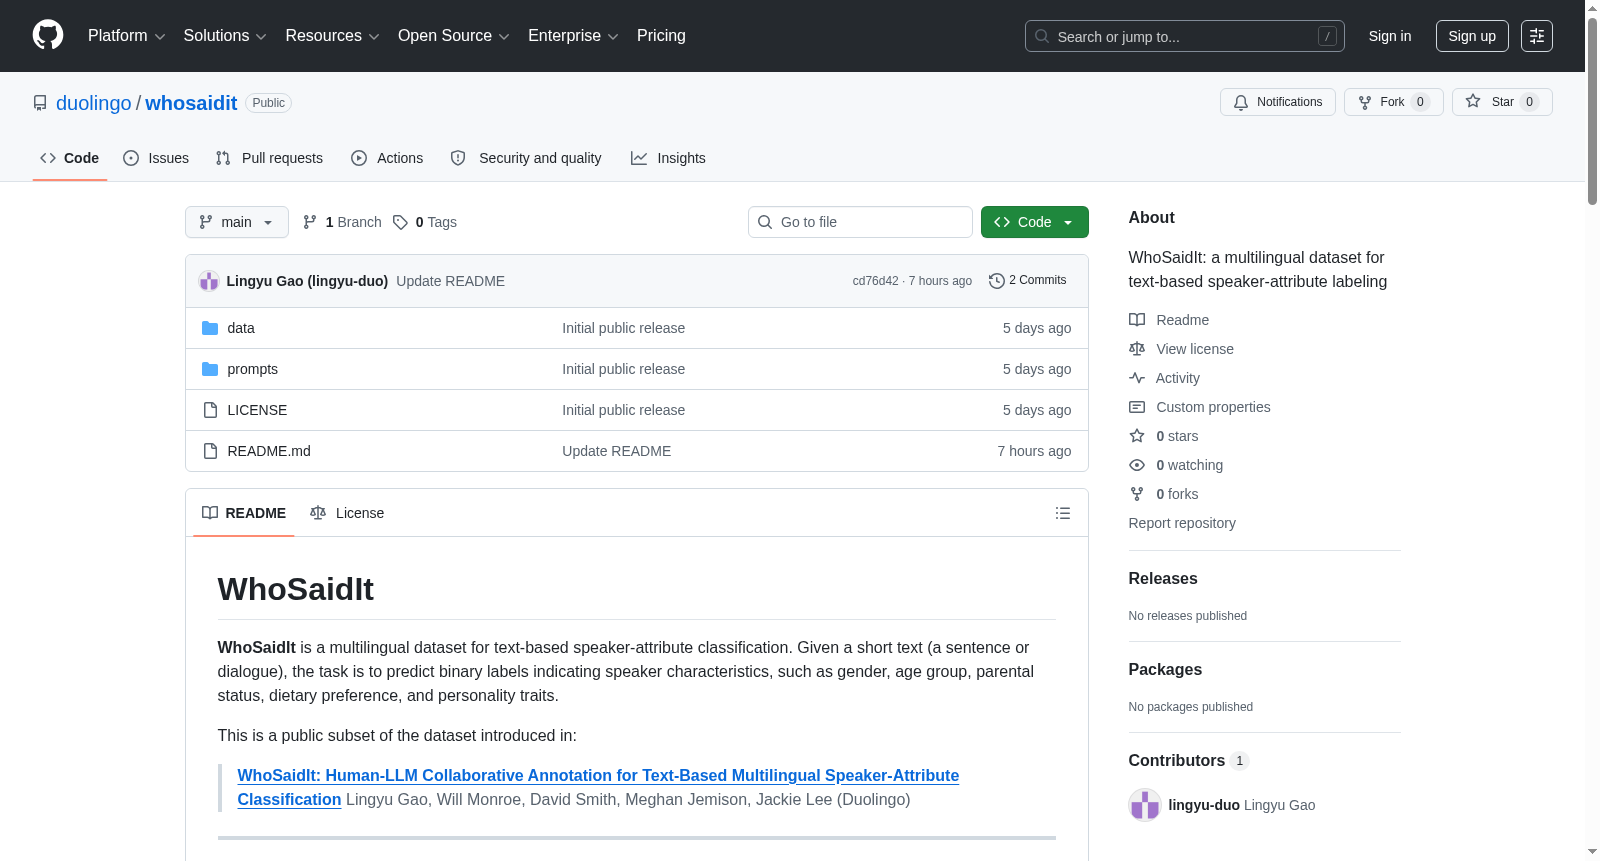Click the note icon beside Custom properties
Screen dimensions: 1600x861
pyautogui.click(x=1137, y=407)
